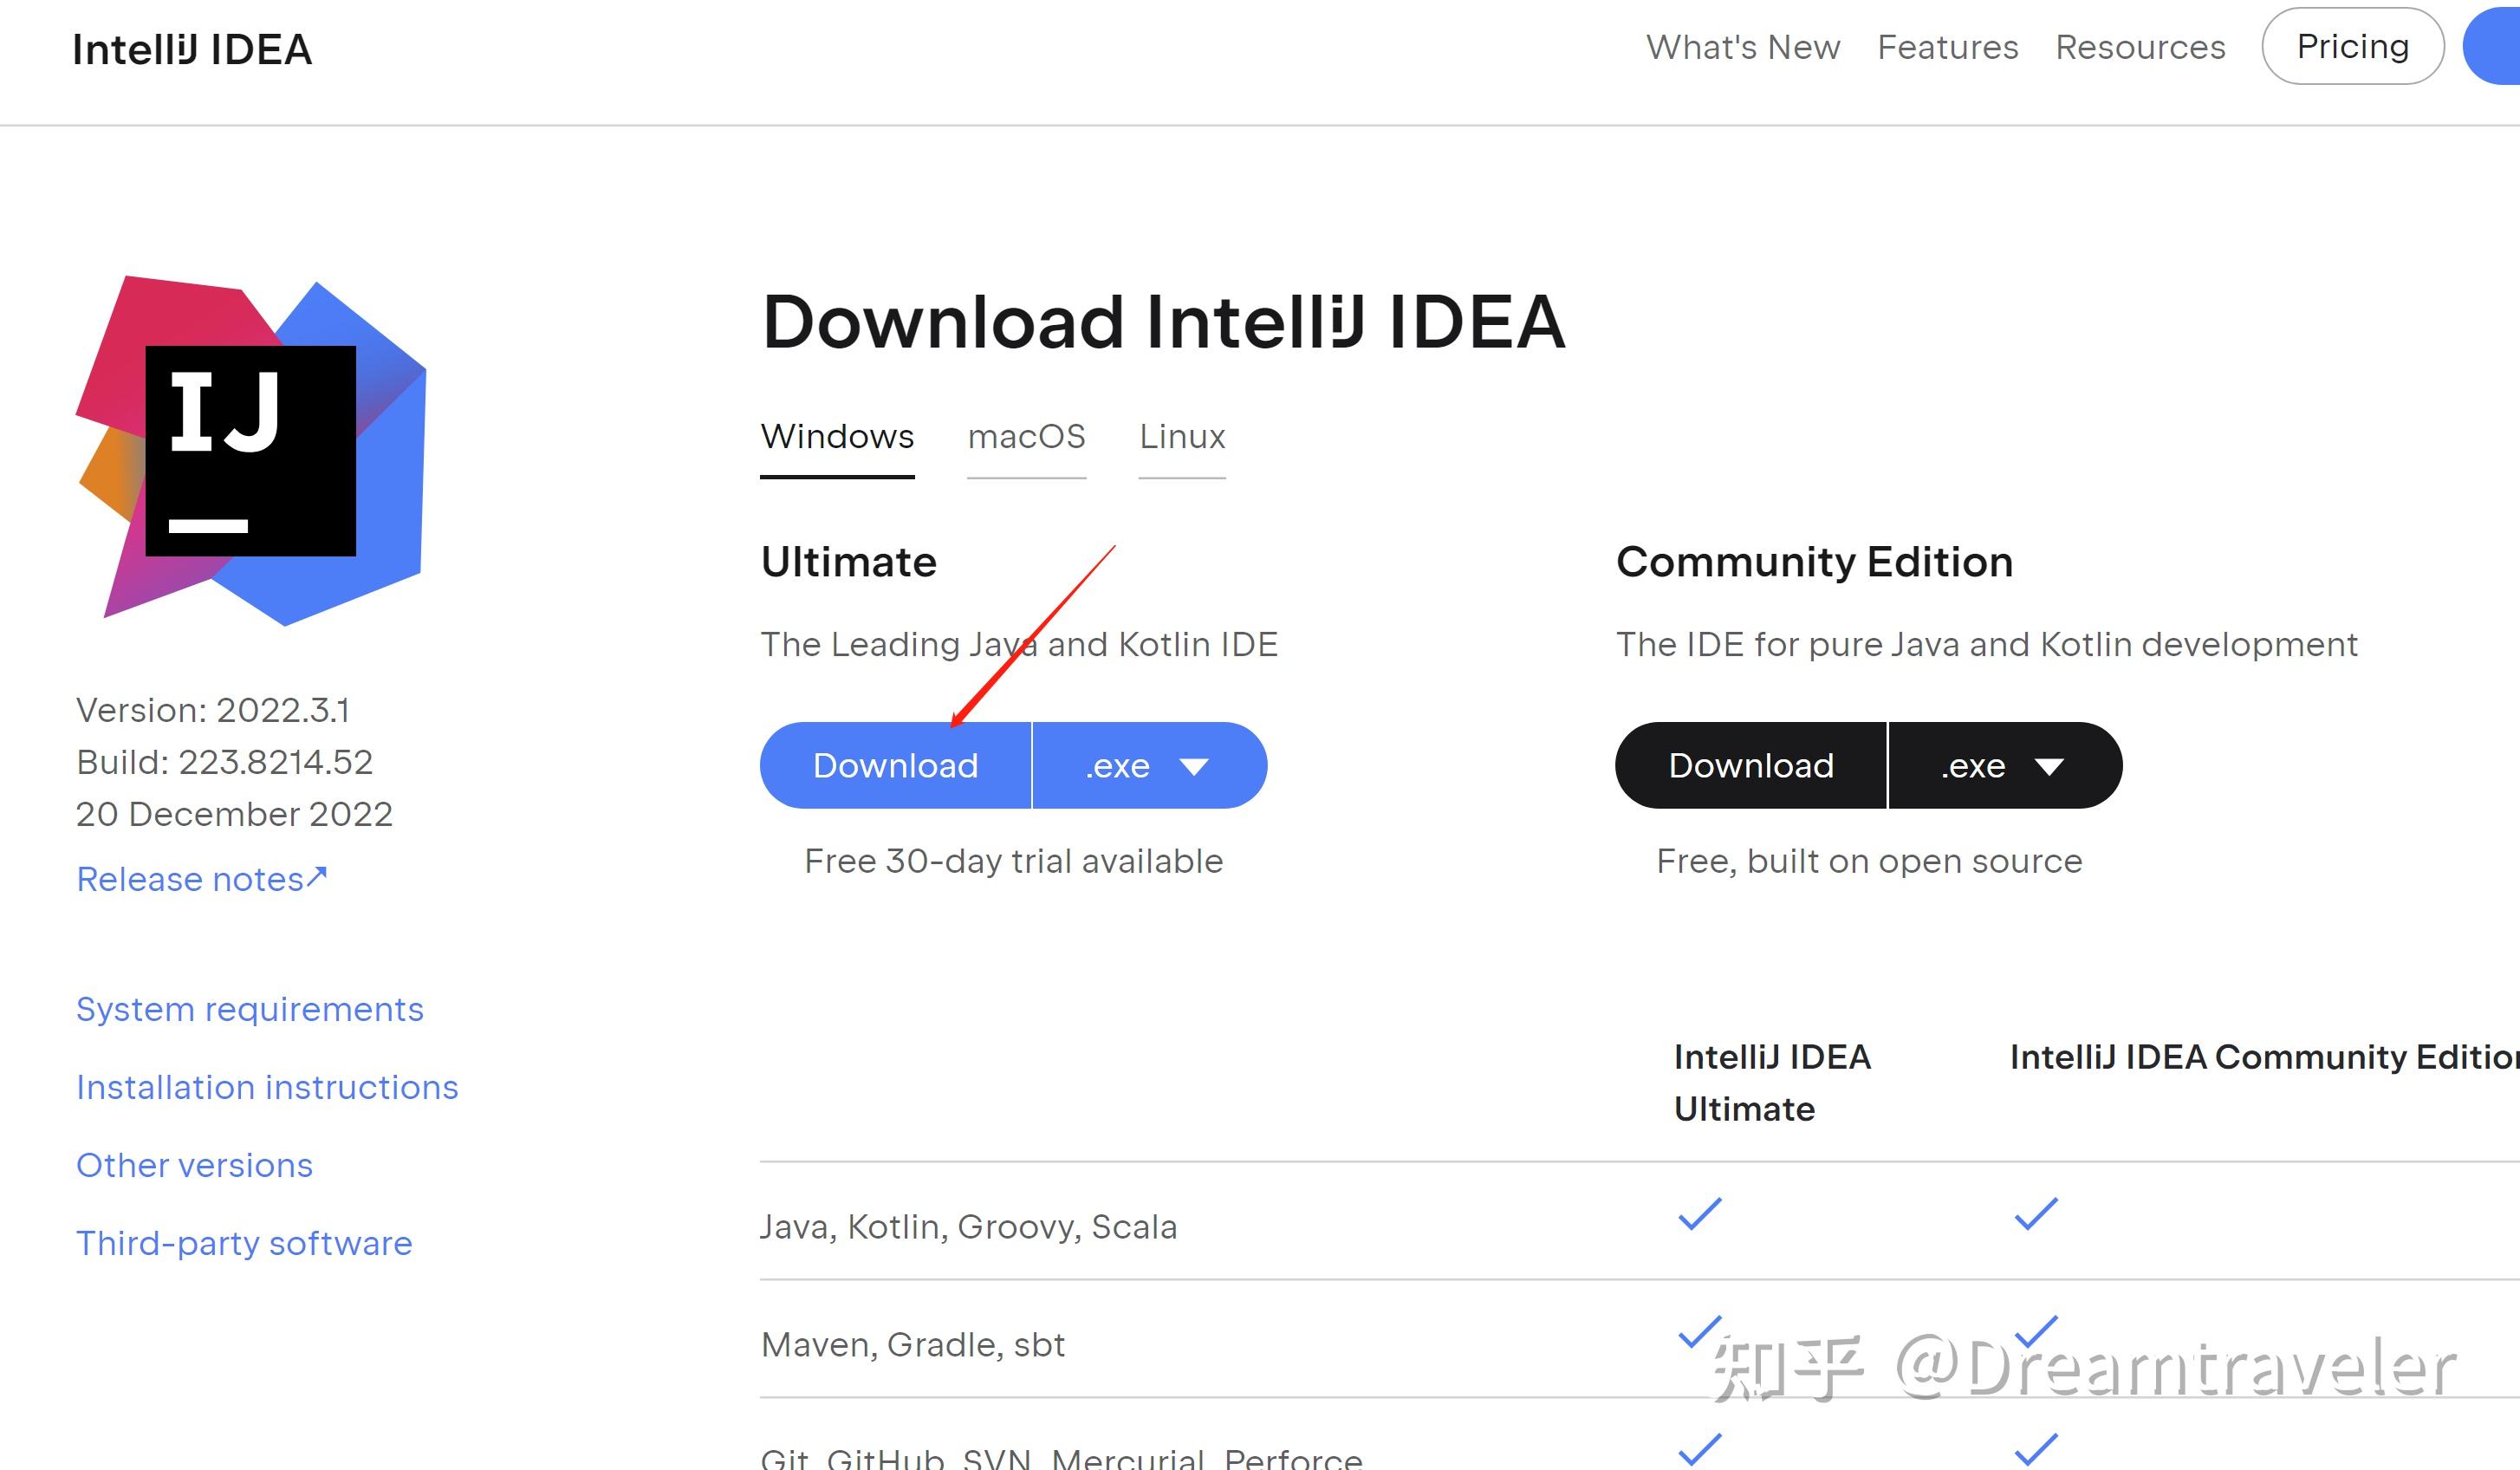
Task: Open the Release notes
Action: (189, 878)
